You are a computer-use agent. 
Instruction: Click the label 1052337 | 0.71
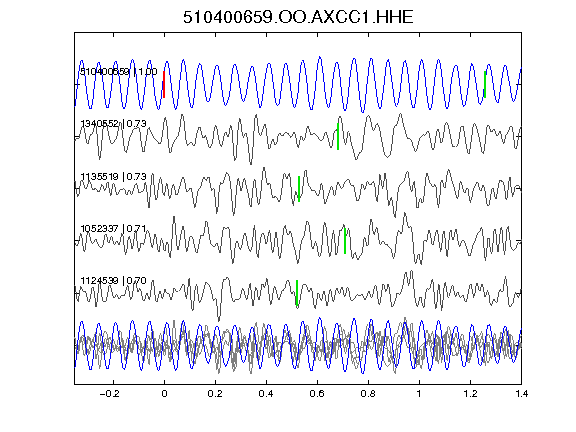point(113,229)
